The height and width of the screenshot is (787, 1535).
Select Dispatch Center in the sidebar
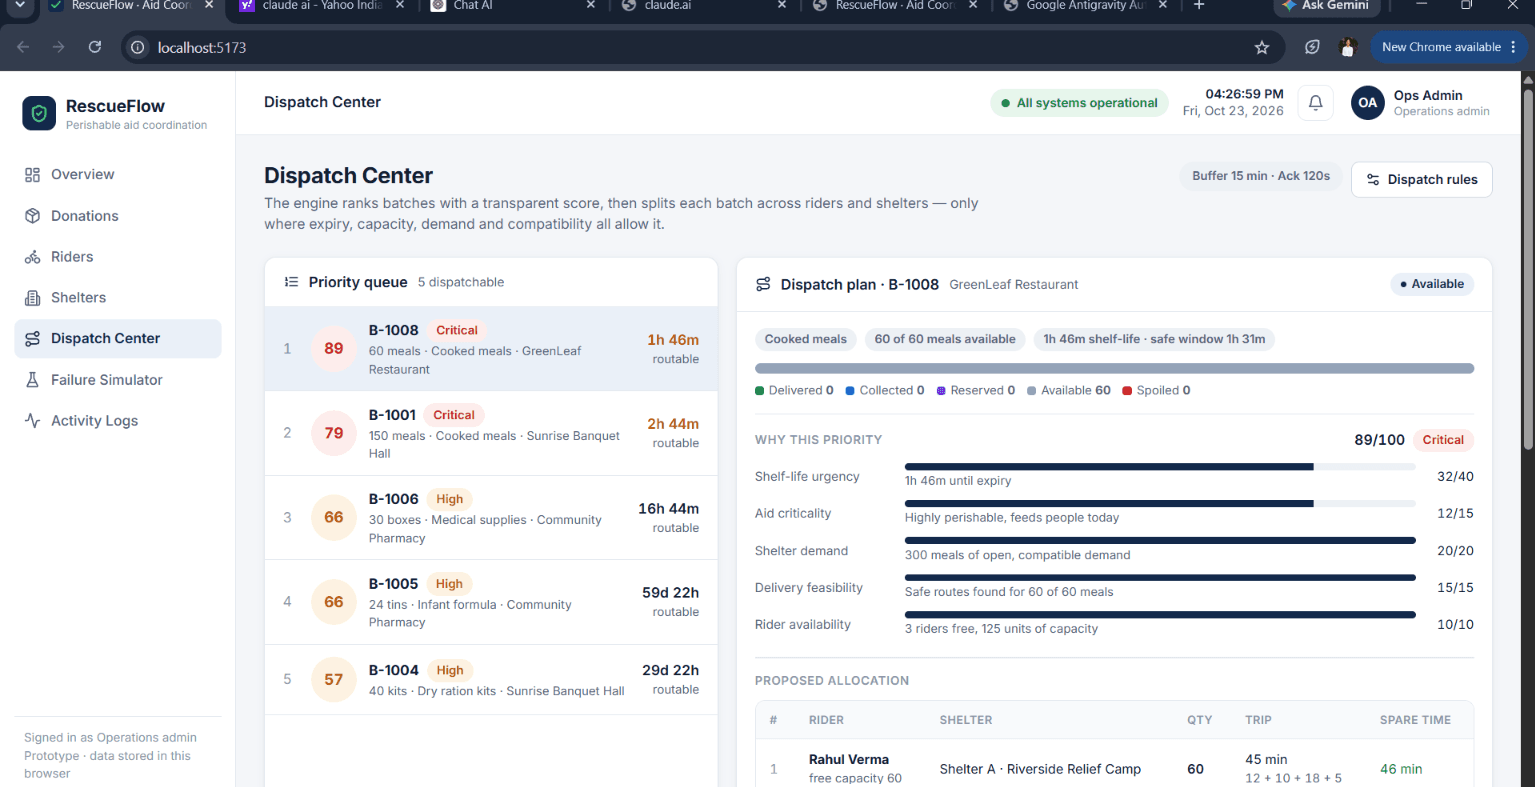coord(118,339)
